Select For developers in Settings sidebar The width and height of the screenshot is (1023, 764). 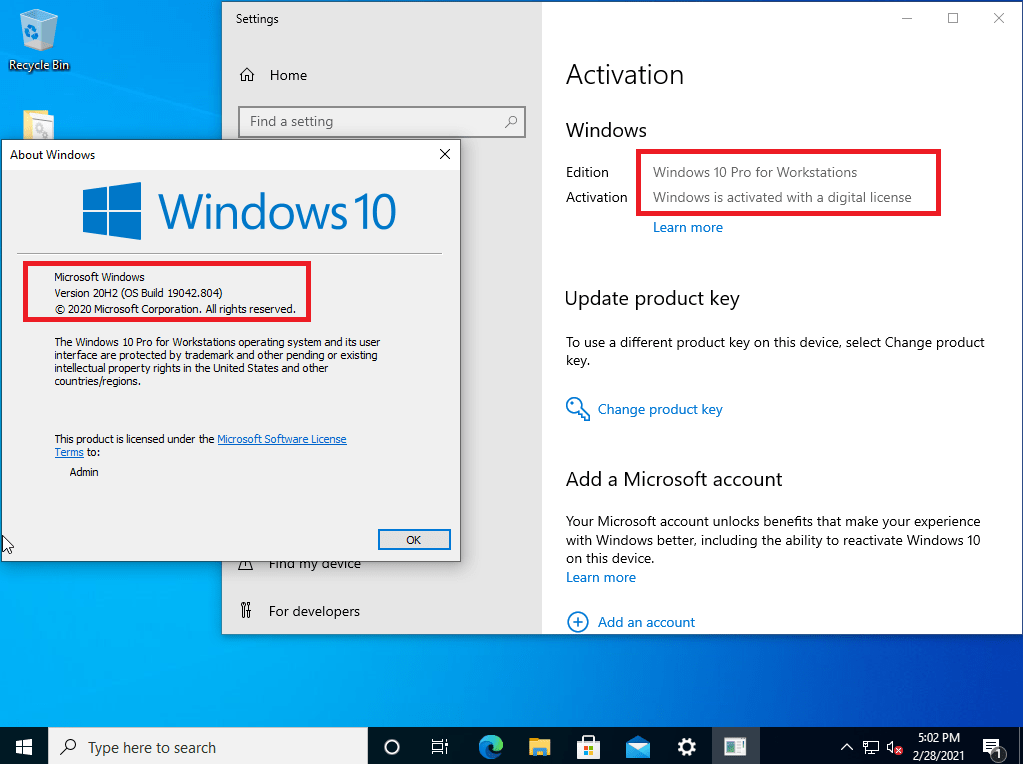pos(314,611)
